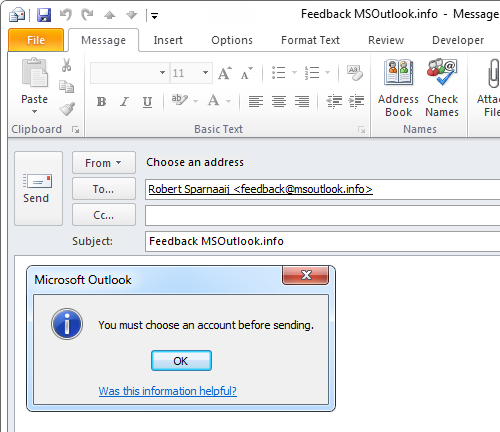
Task: Open Customize Quick Access Toolbar dropdown
Action: (x=154, y=15)
